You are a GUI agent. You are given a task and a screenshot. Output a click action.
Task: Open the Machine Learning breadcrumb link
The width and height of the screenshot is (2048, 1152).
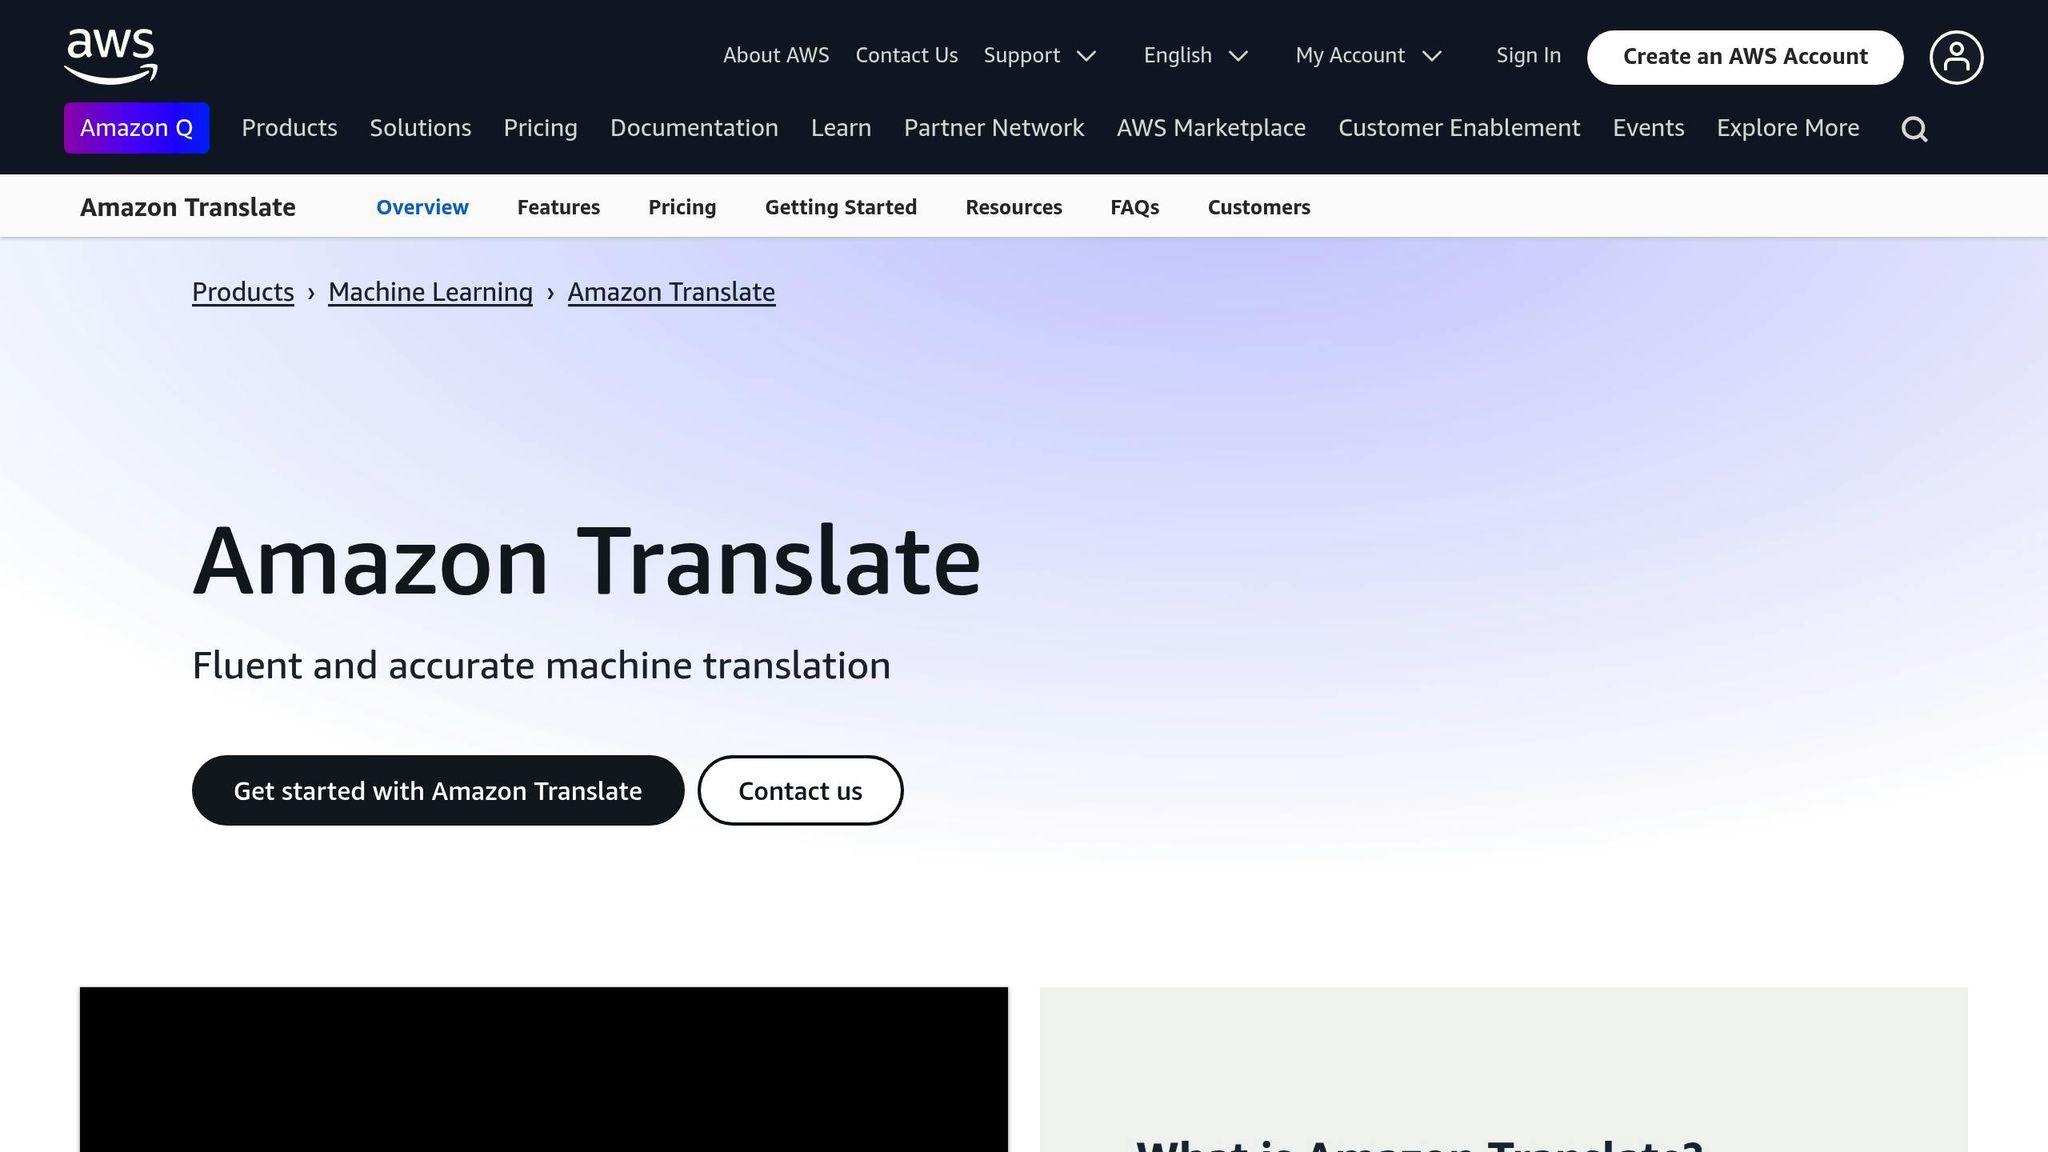[x=430, y=292]
